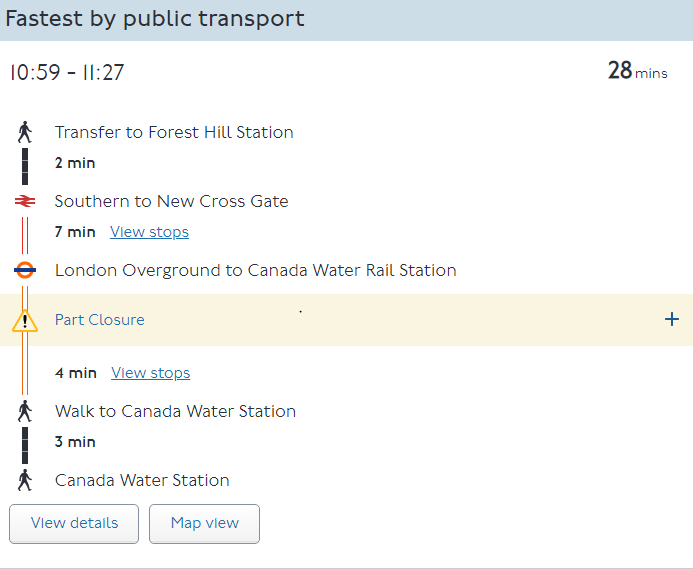Click the Part Closure warning triangle icon

coord(25,321)
